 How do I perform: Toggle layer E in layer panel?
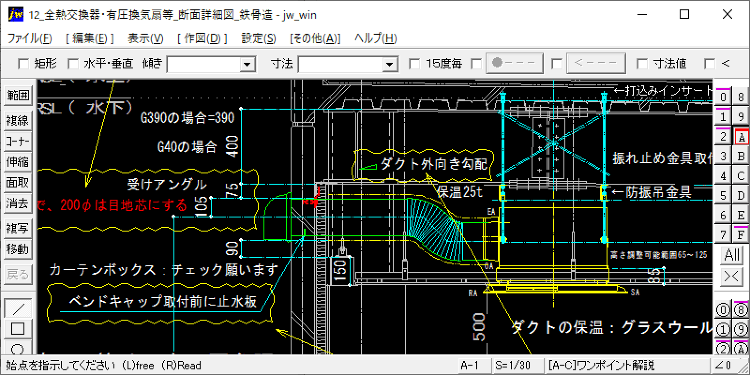pos(741,215)
